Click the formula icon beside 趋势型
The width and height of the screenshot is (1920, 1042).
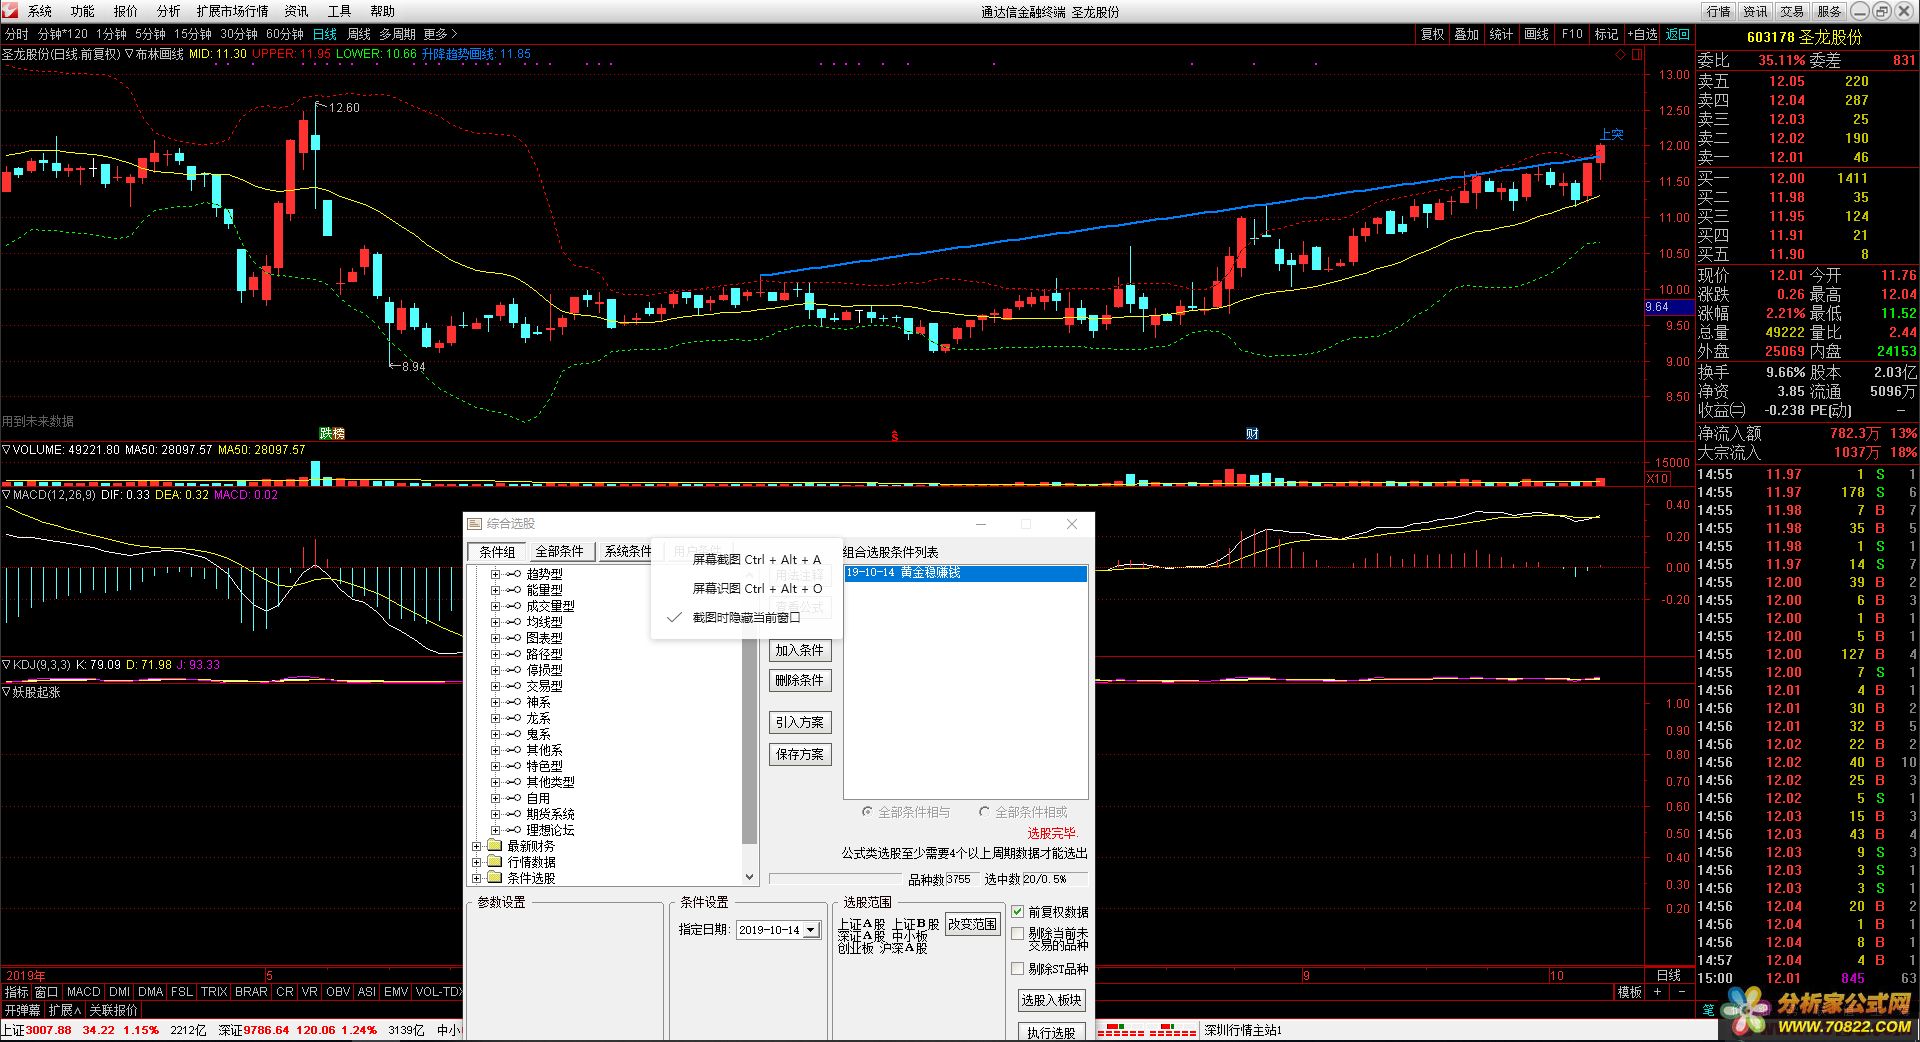coord(513,574)
